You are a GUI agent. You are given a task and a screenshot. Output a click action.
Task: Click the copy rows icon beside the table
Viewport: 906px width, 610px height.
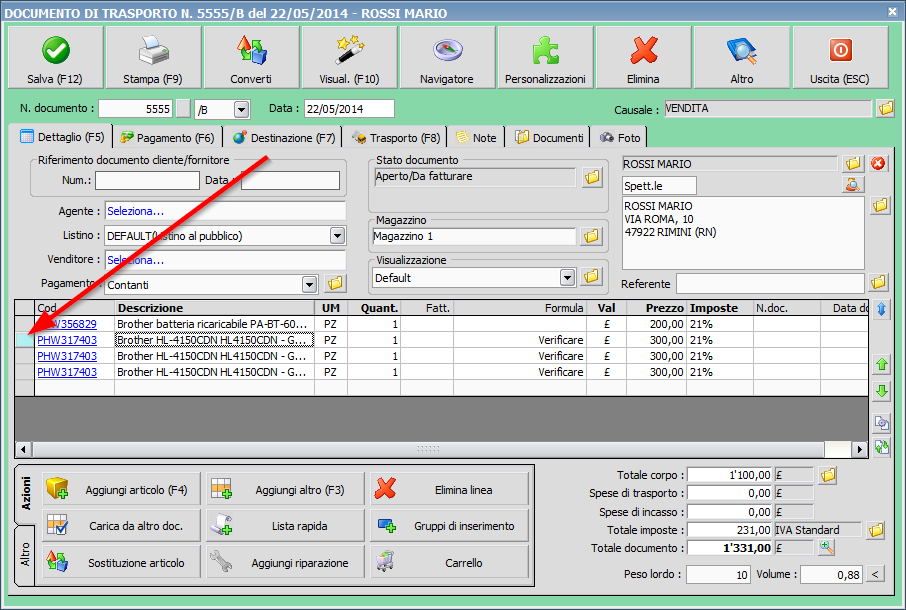882,423
